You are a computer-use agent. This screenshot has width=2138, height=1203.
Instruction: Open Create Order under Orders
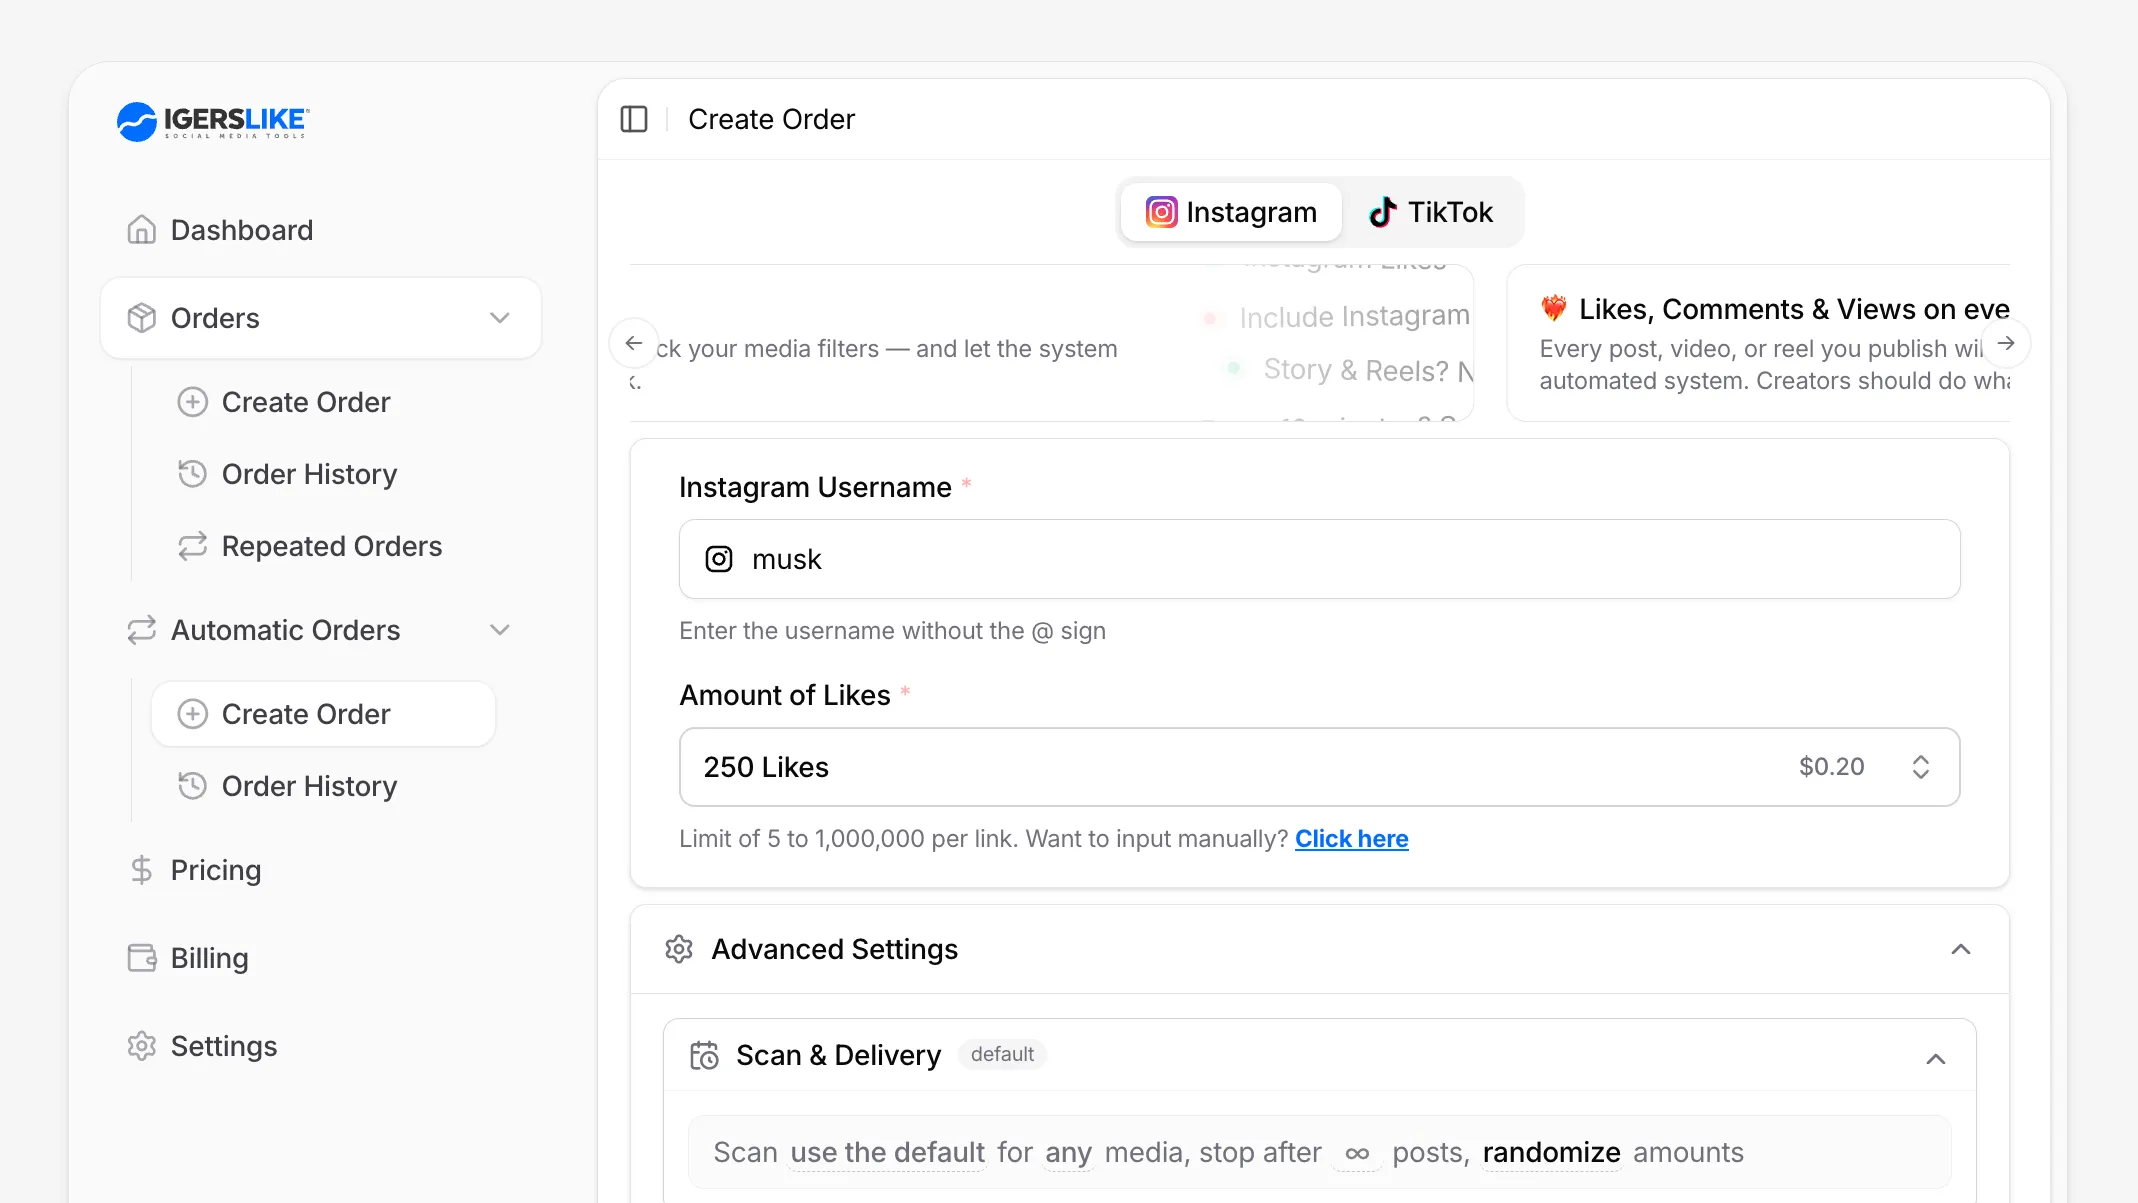coord(324,402)
